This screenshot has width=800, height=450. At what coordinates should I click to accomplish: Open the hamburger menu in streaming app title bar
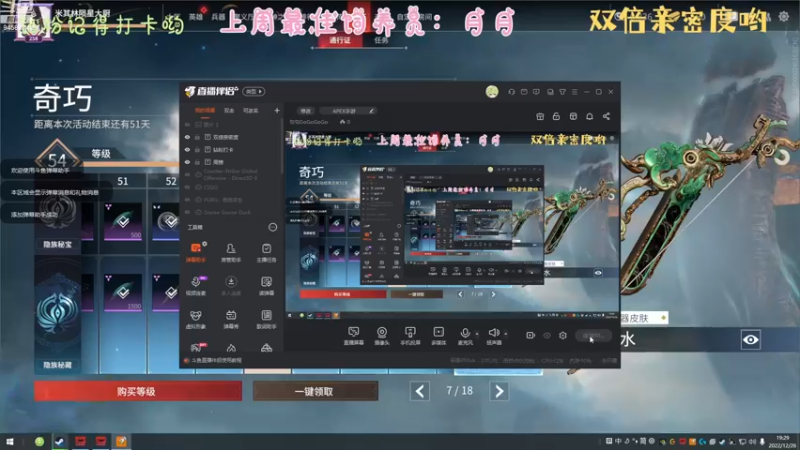point(574,92)
